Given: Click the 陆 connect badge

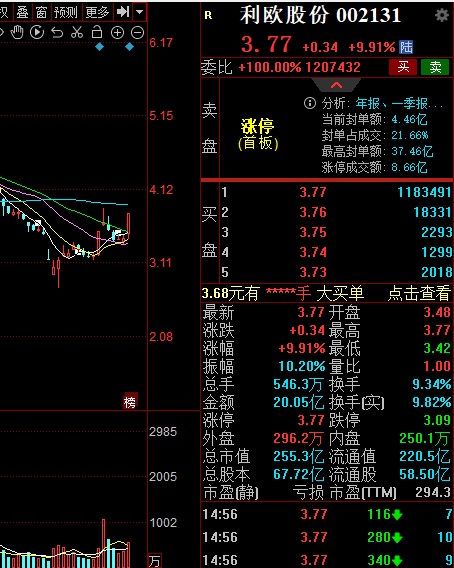Looking at the screenshot, I should (x=406, y=47).
